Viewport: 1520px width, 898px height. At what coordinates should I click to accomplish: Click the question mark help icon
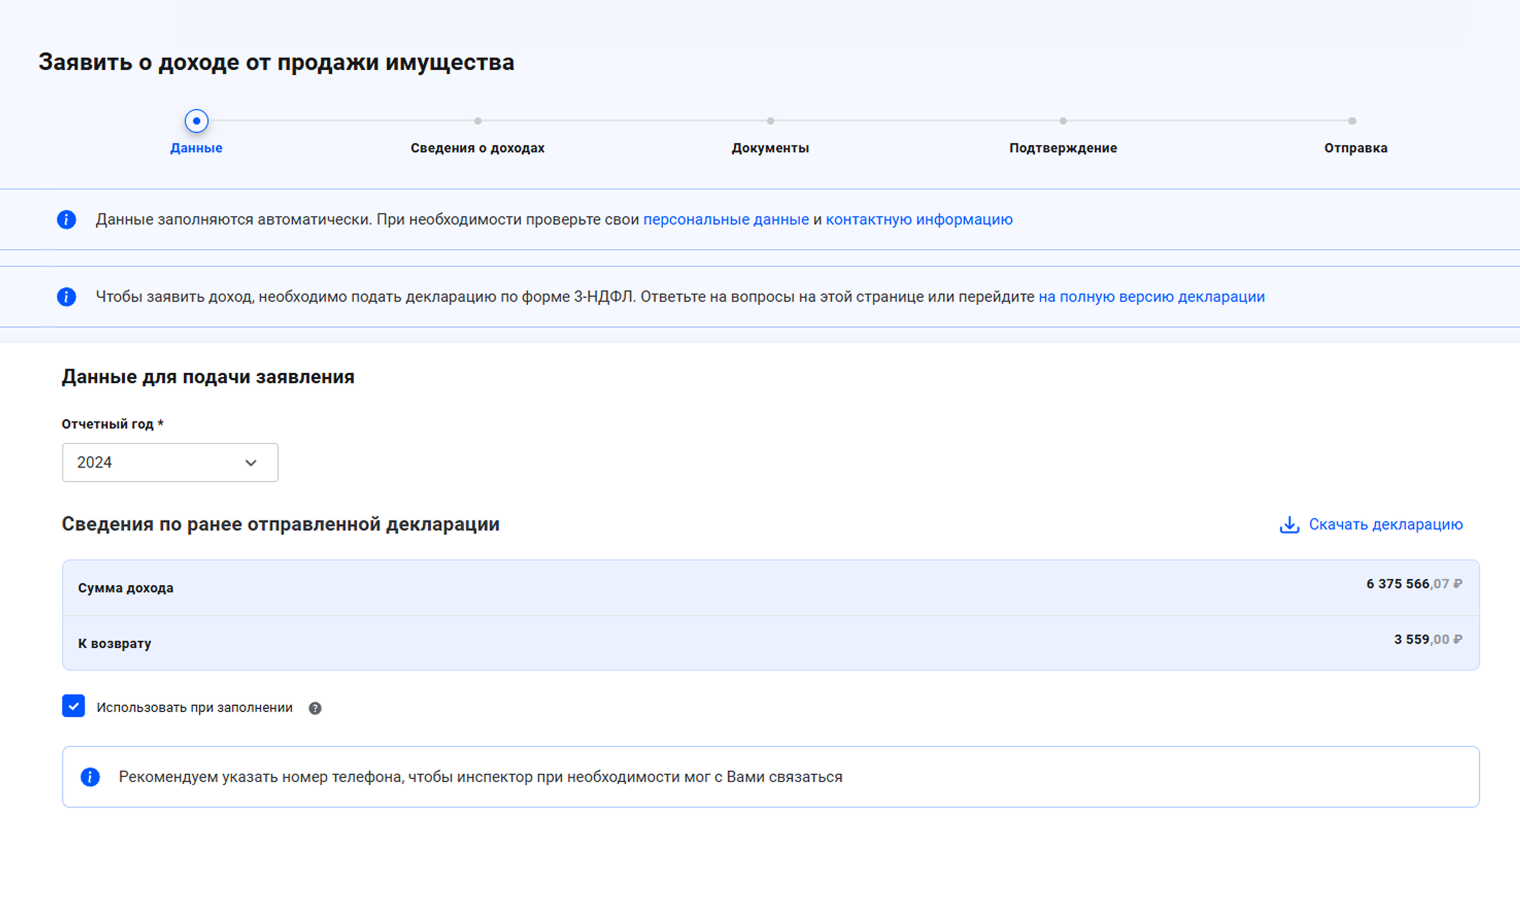pyautogui.click(x=315, y=708)
